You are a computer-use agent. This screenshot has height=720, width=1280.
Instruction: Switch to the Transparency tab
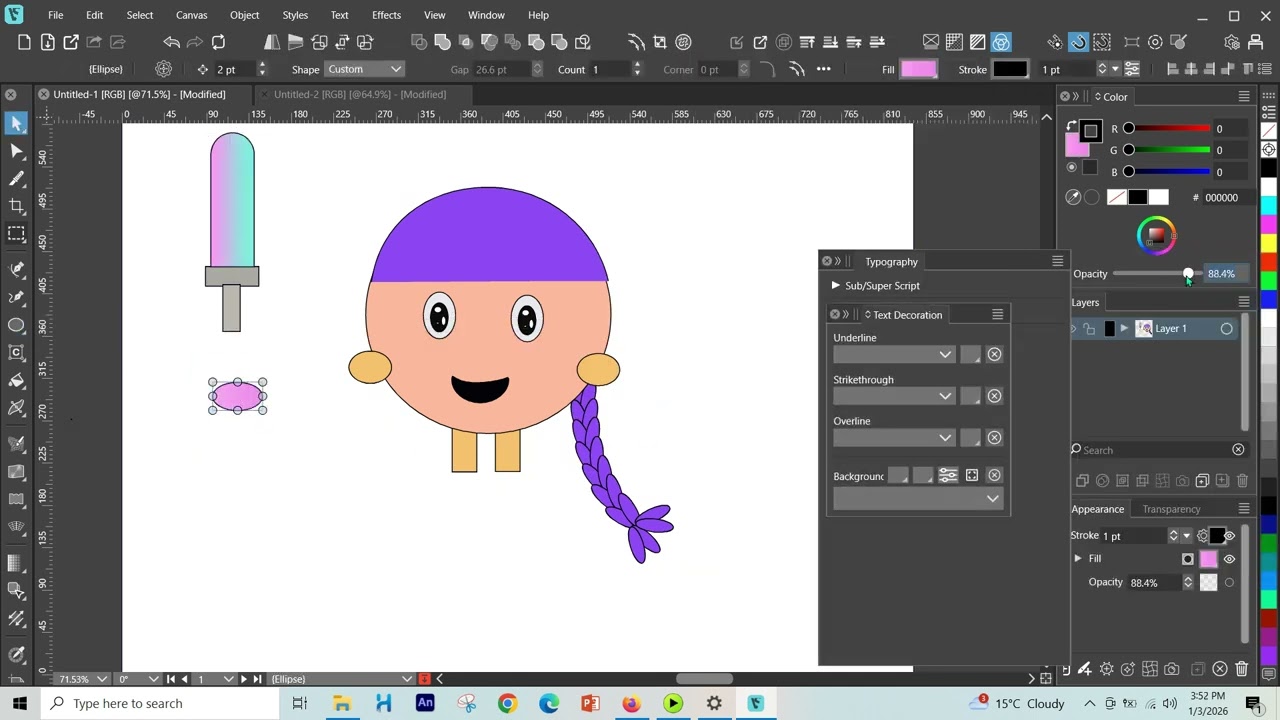pyautogui.click(x=1171, y=509)
